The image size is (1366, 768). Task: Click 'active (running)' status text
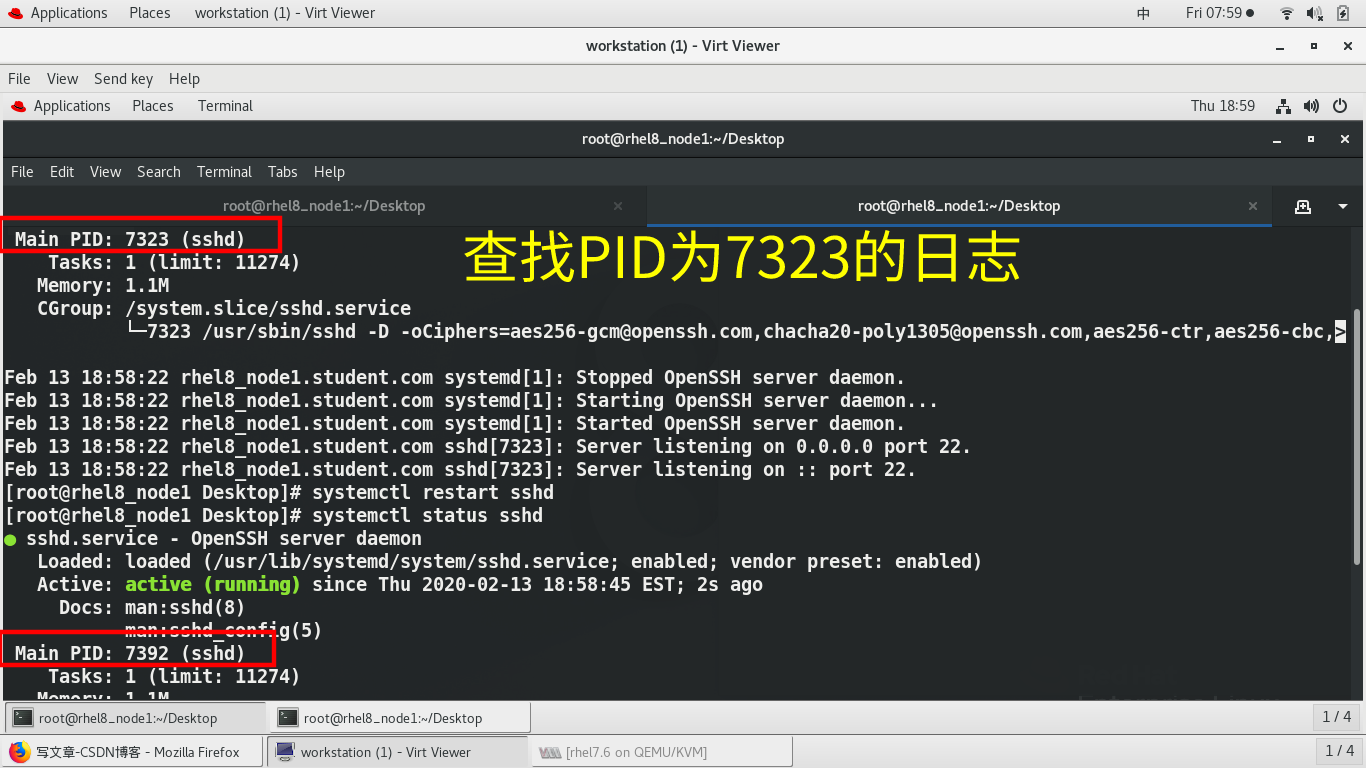[x=213, y=585]
